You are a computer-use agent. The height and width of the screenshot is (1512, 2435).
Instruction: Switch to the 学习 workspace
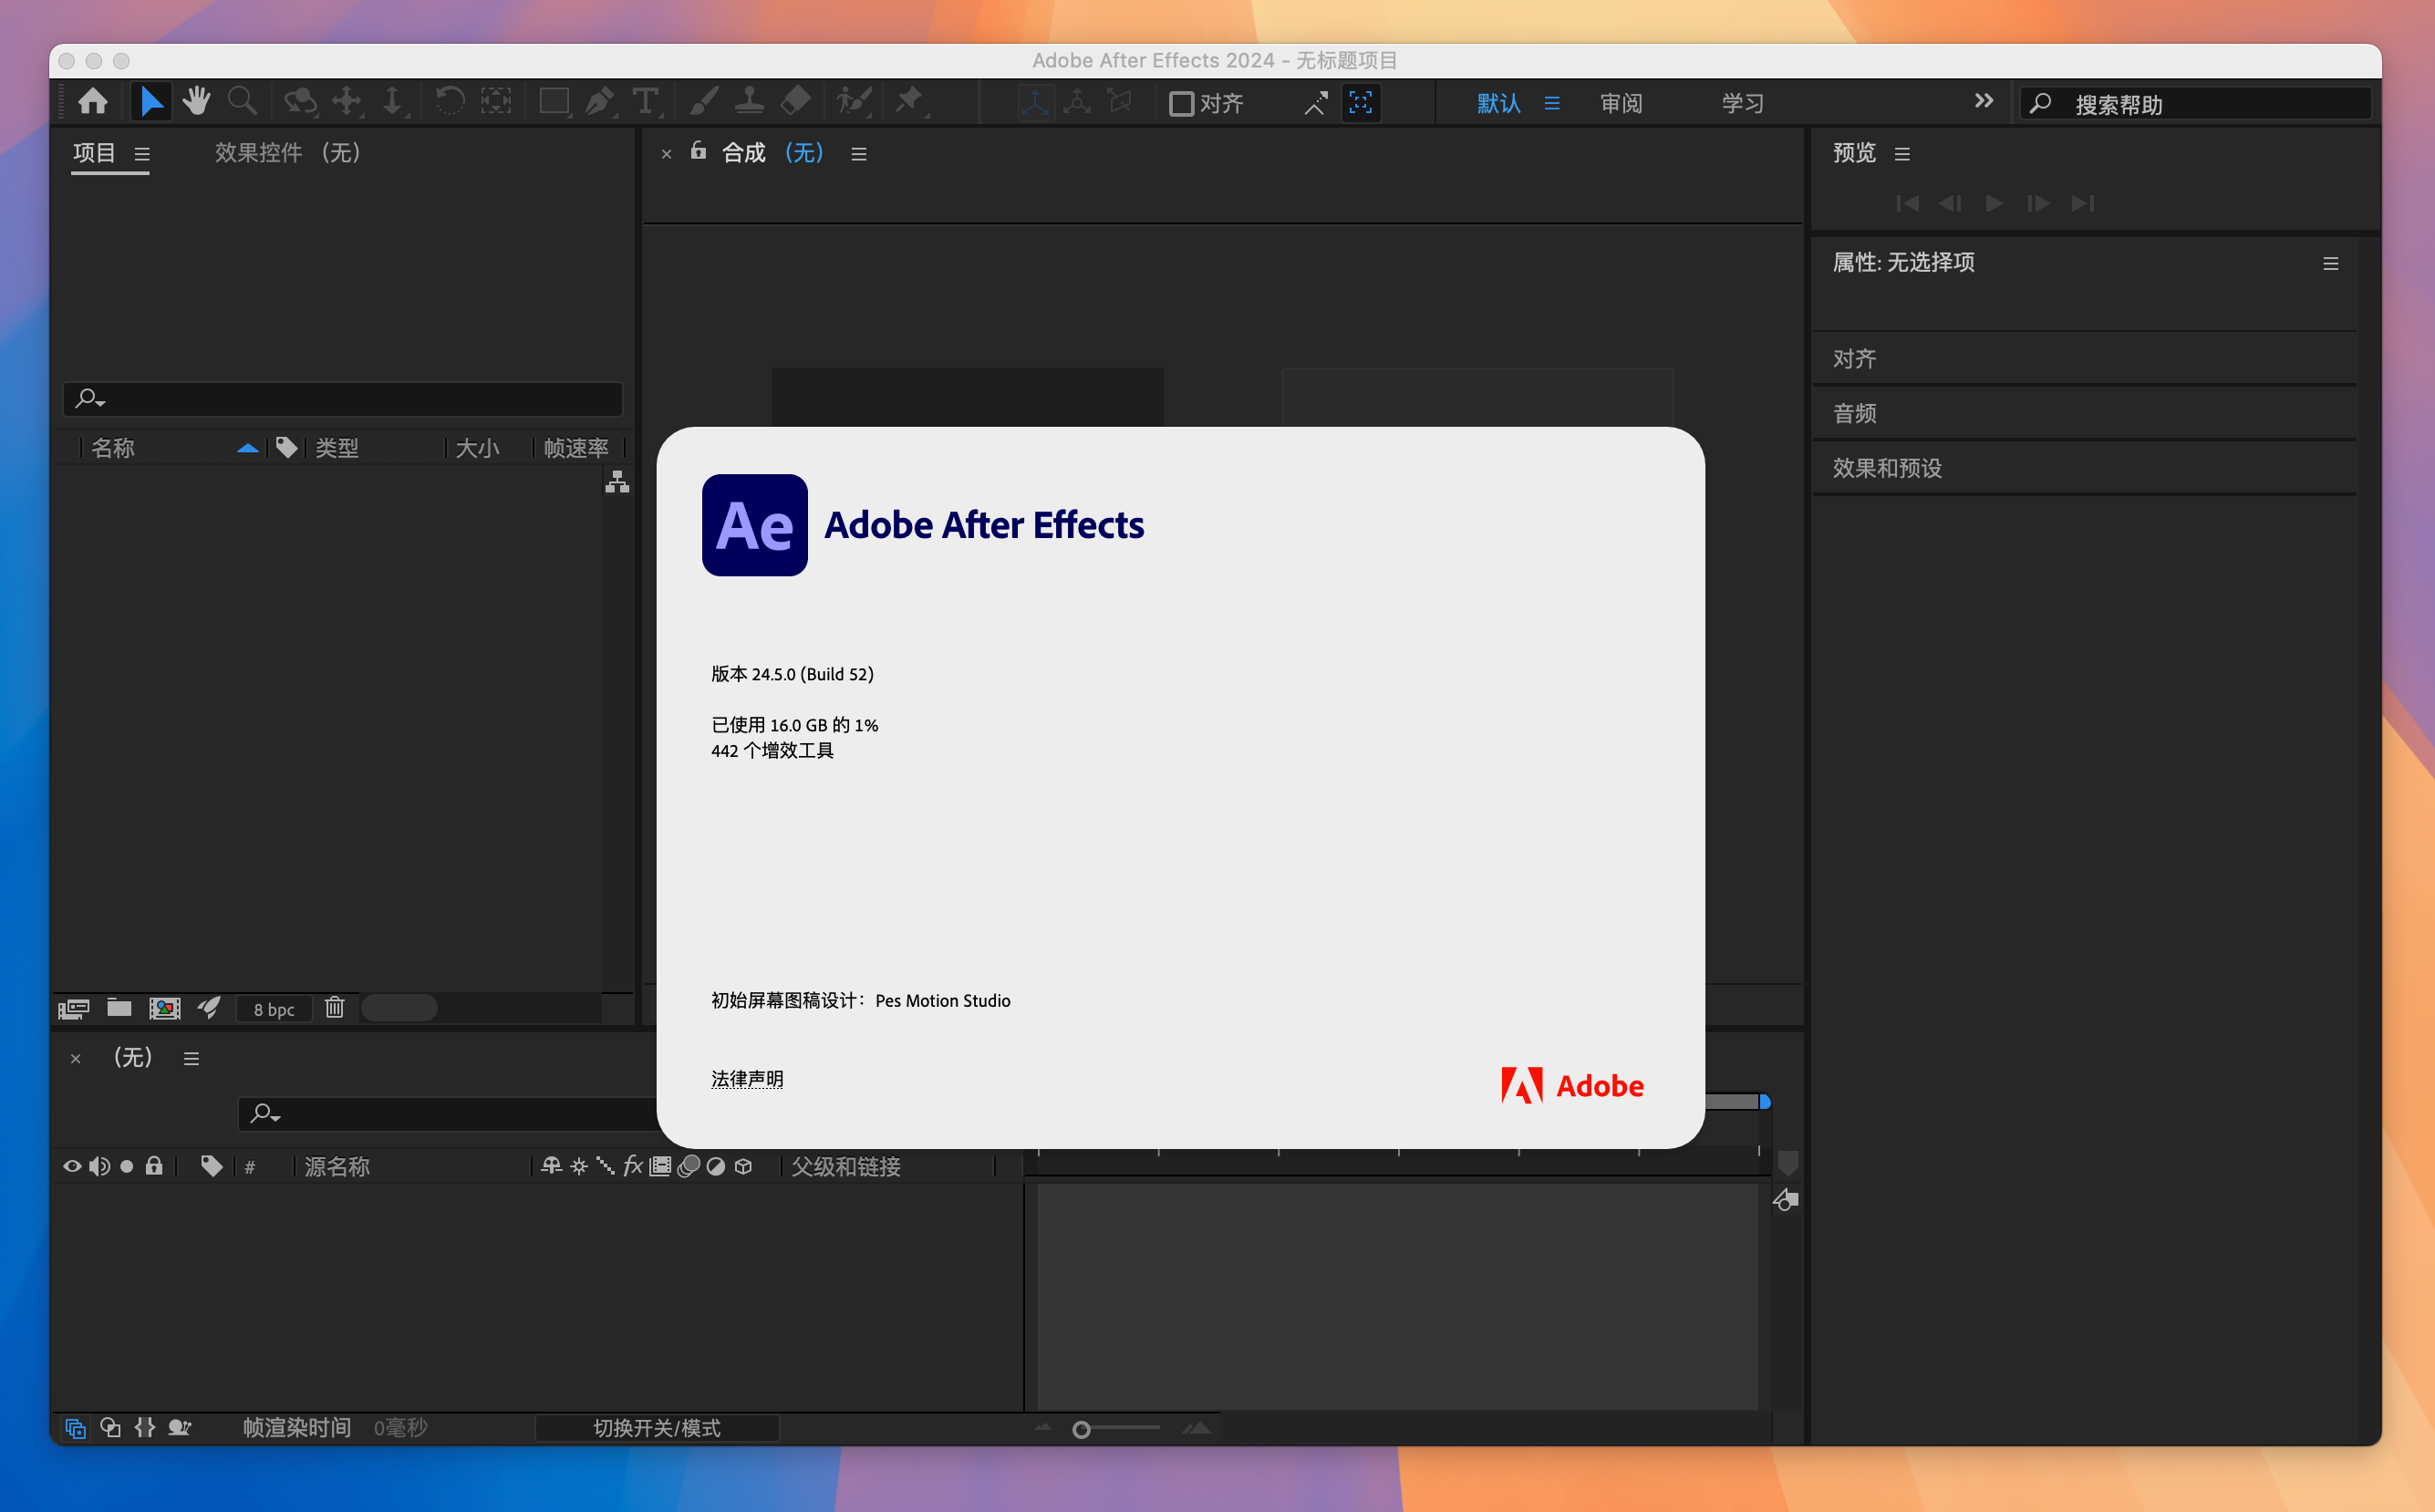pyautogui.click(x=1743, y=103)
